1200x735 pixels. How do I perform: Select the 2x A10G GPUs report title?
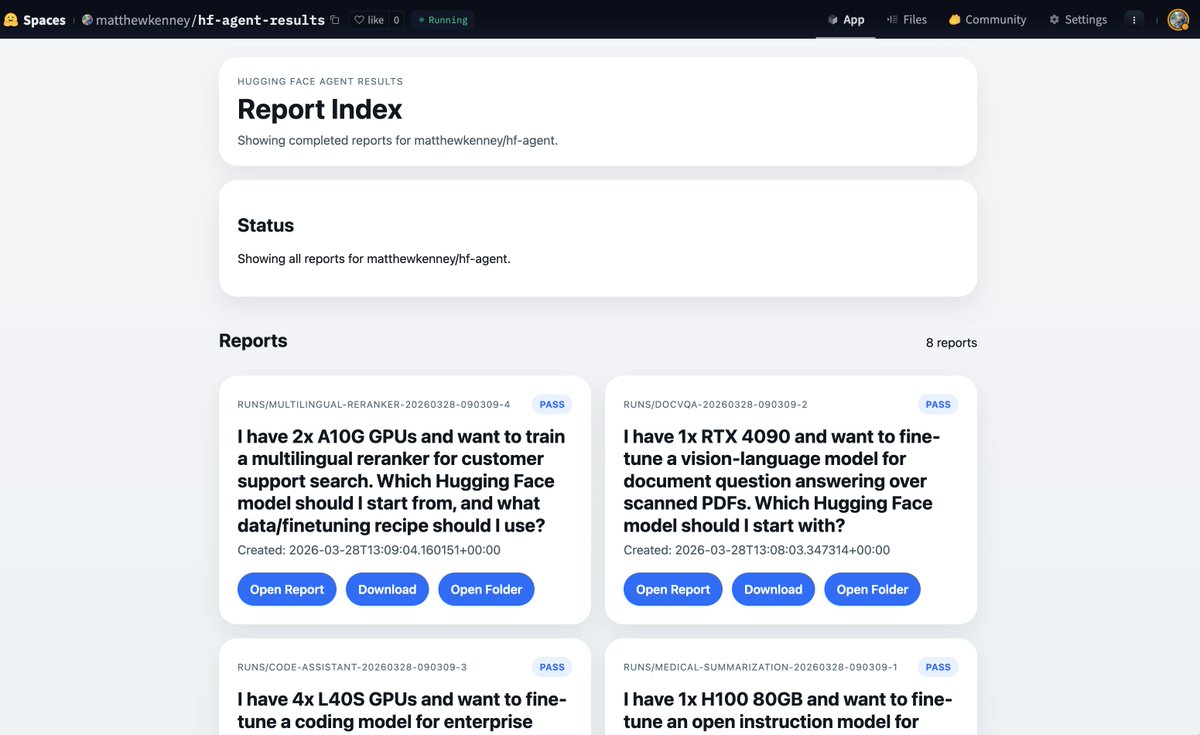(x=402, y=481)
